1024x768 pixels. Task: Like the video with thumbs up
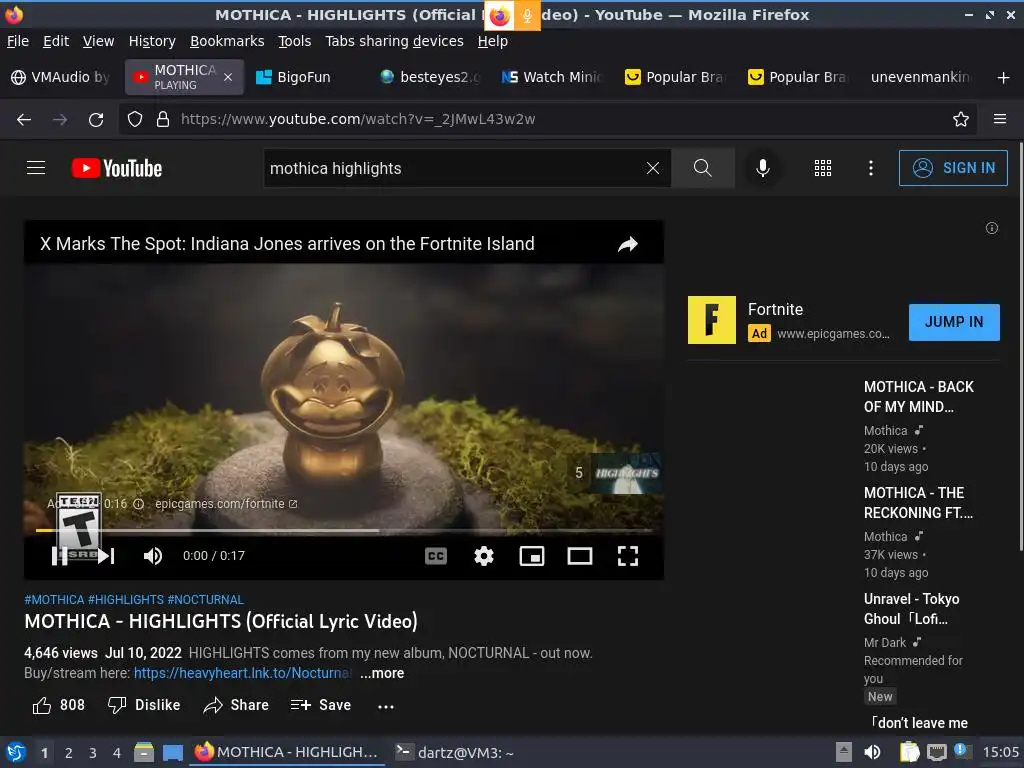pyautogui.click(x=59, y=705)
